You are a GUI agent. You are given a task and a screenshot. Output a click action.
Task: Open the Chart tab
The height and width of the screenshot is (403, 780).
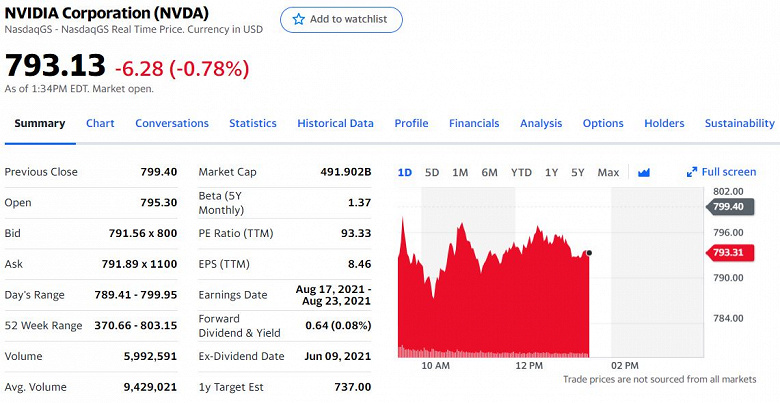pyautogui.click(x=100, y=123)
